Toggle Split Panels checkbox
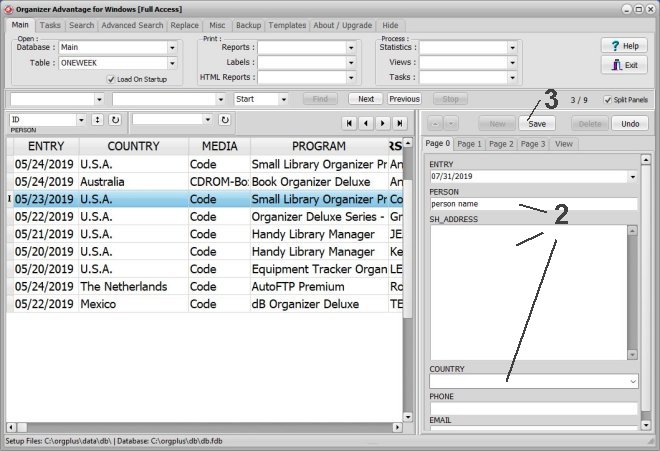Screen dimensions: 660x451 pyautogui.click(x=607, y=100)
